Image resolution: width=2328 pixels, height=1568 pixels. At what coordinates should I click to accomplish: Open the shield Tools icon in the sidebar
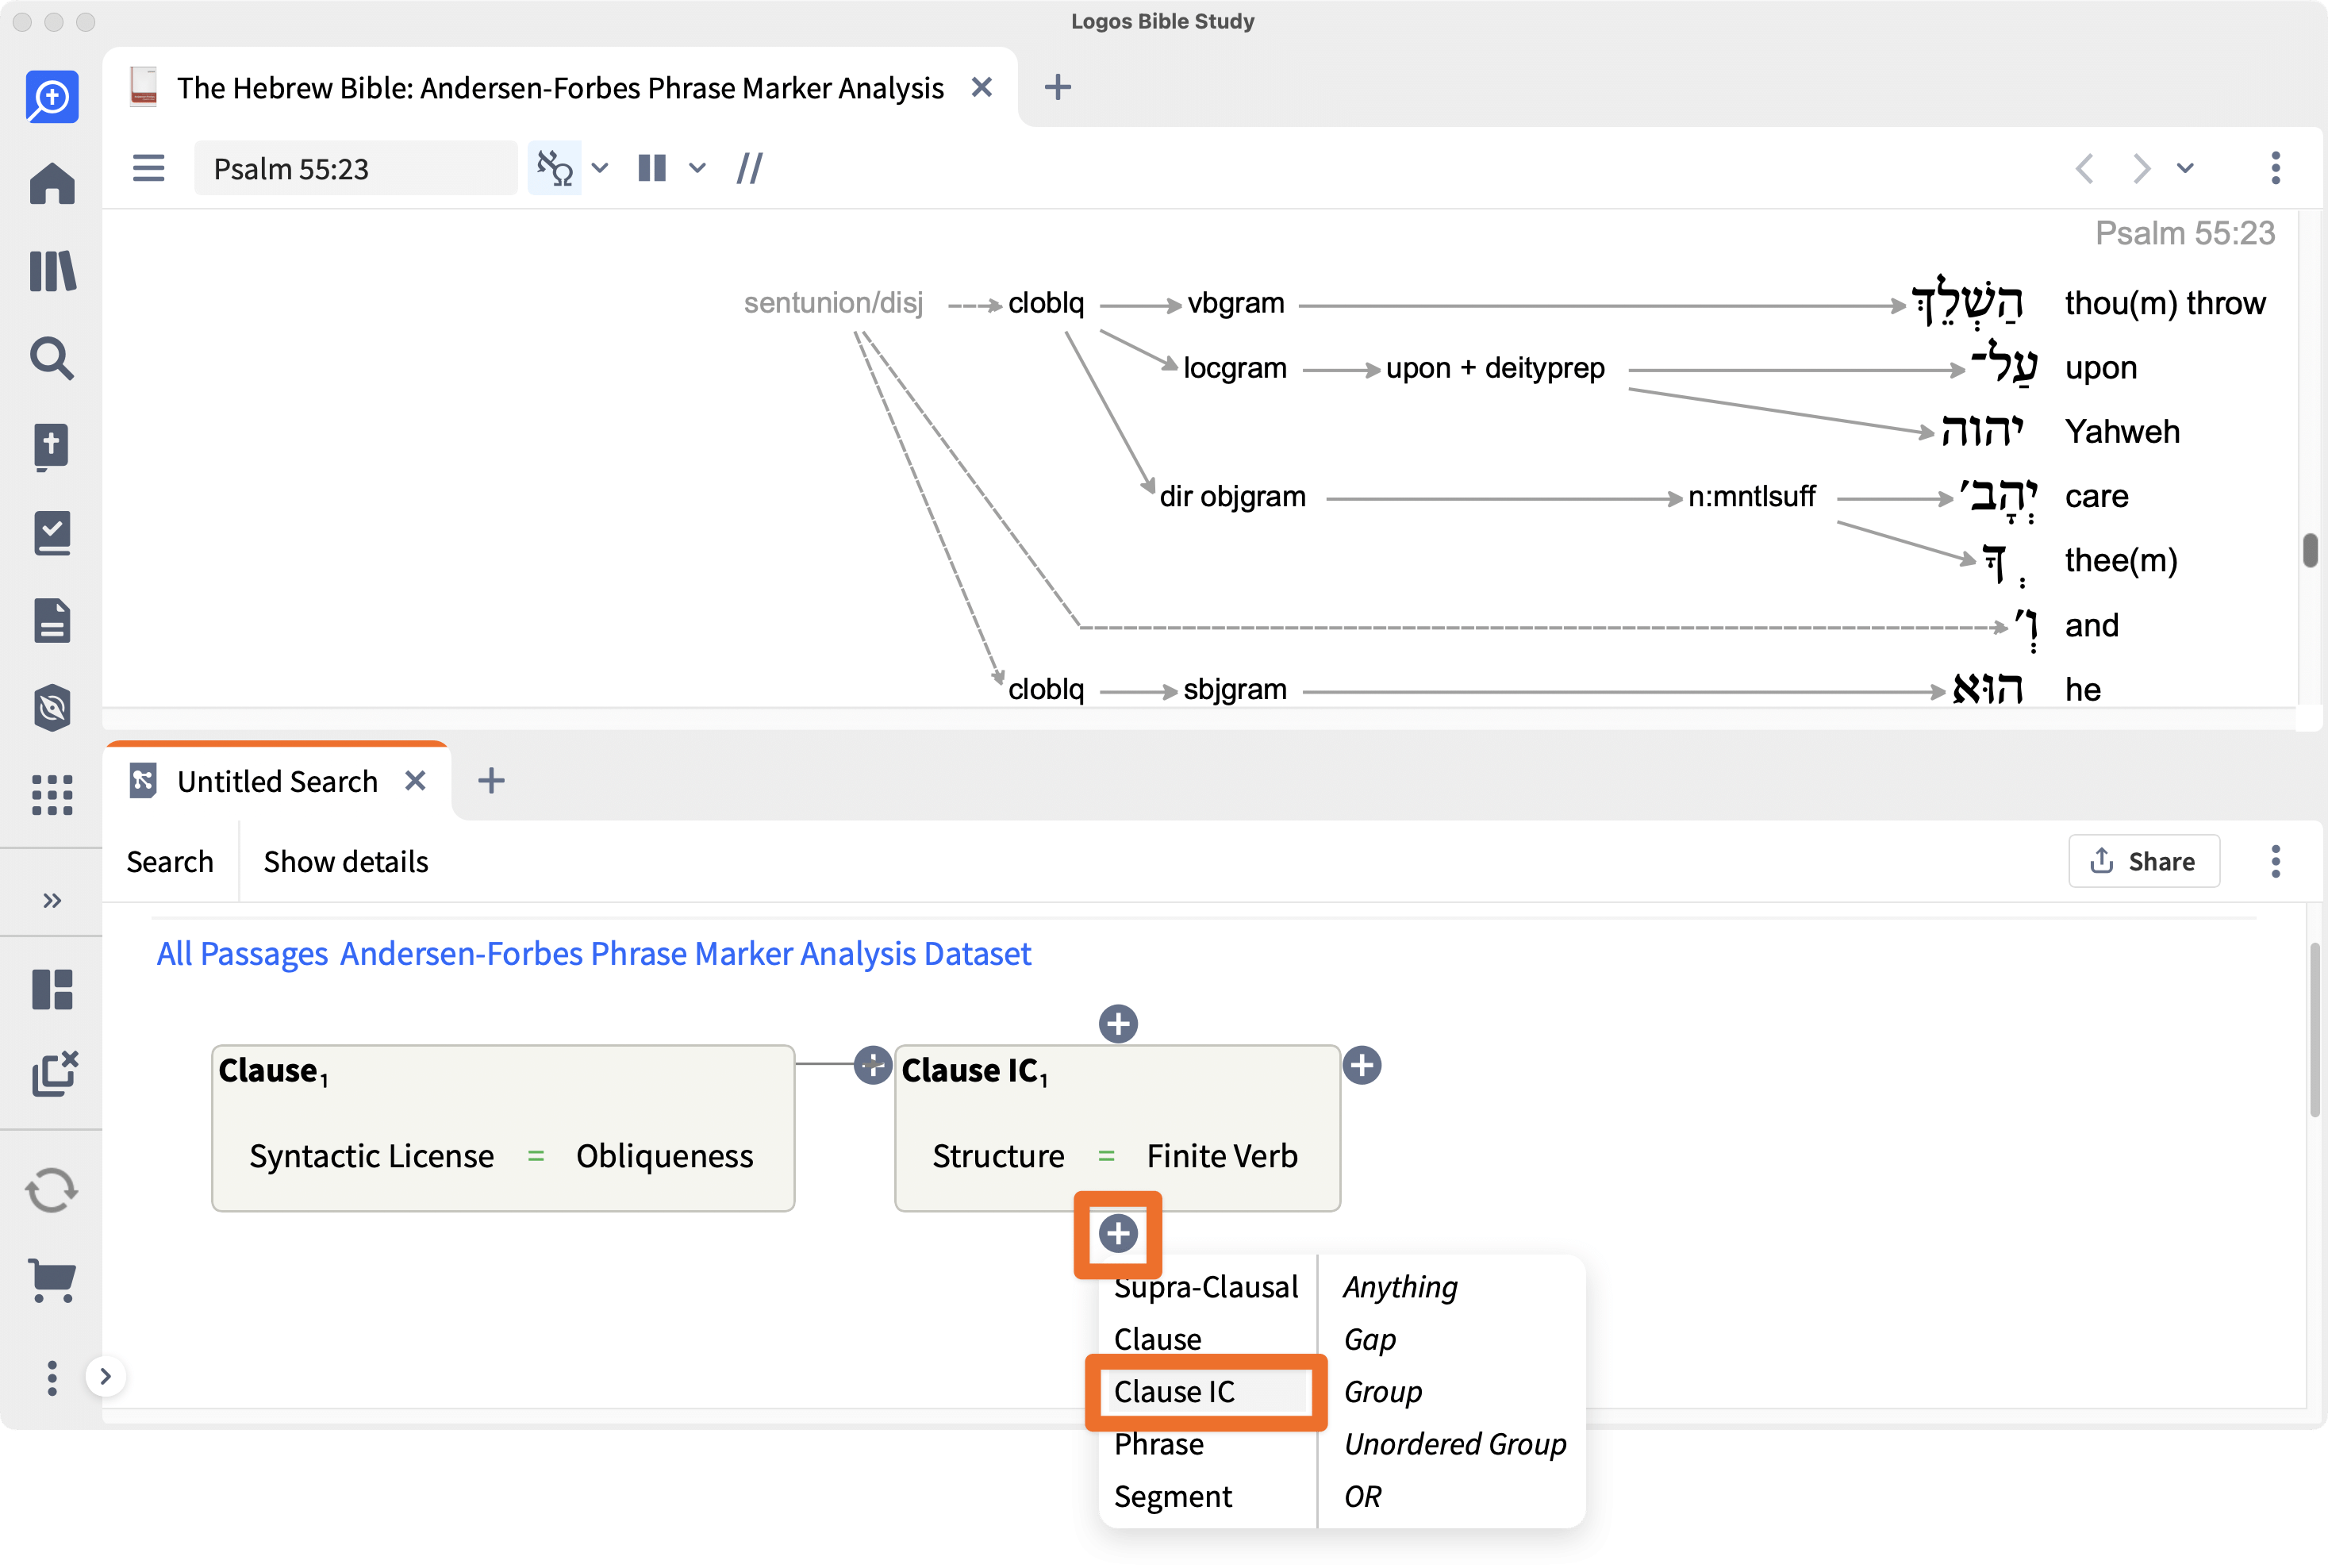click(52, 708)
